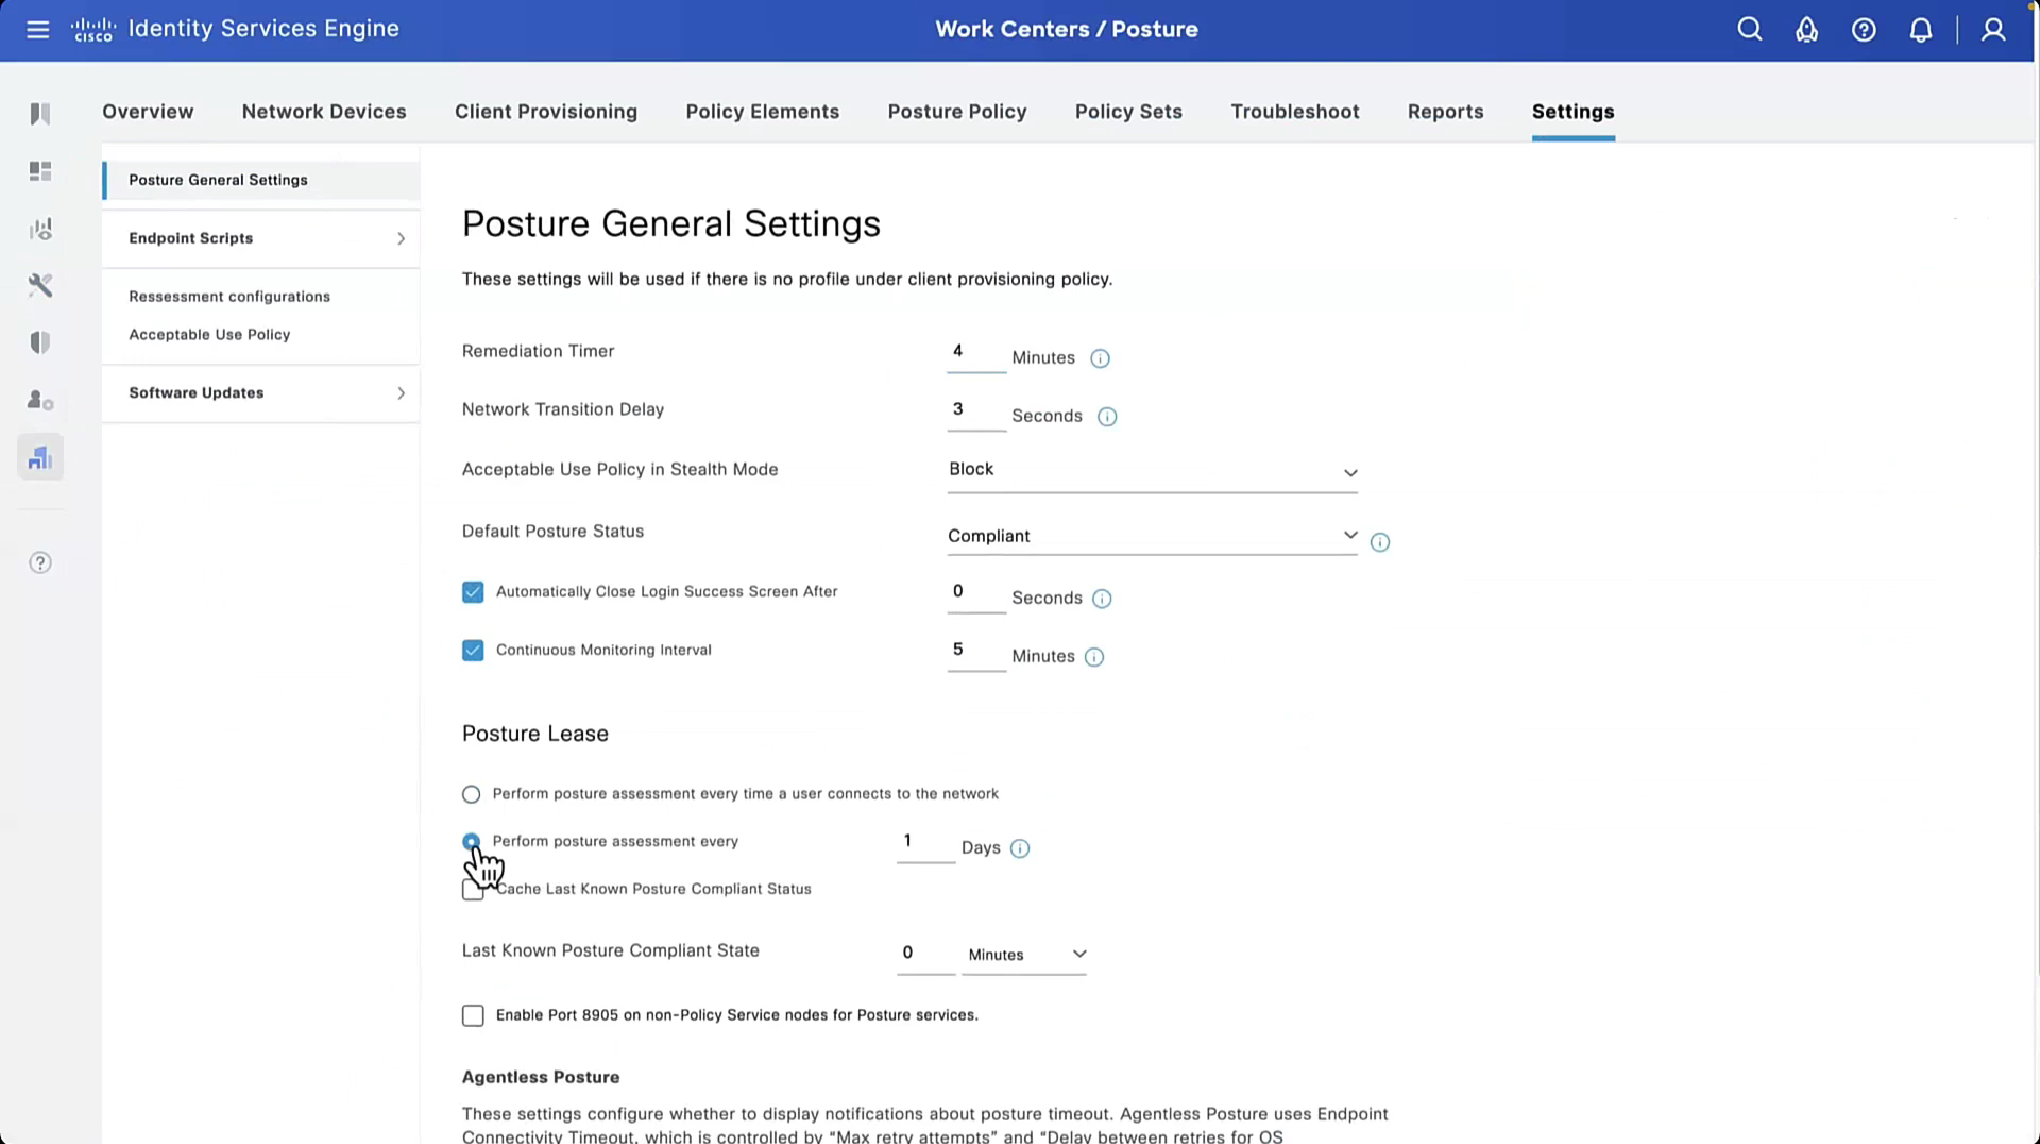2040x1144 pixels.
Task: Open the hamburger navigation menu
Action: tap(38, 29)
